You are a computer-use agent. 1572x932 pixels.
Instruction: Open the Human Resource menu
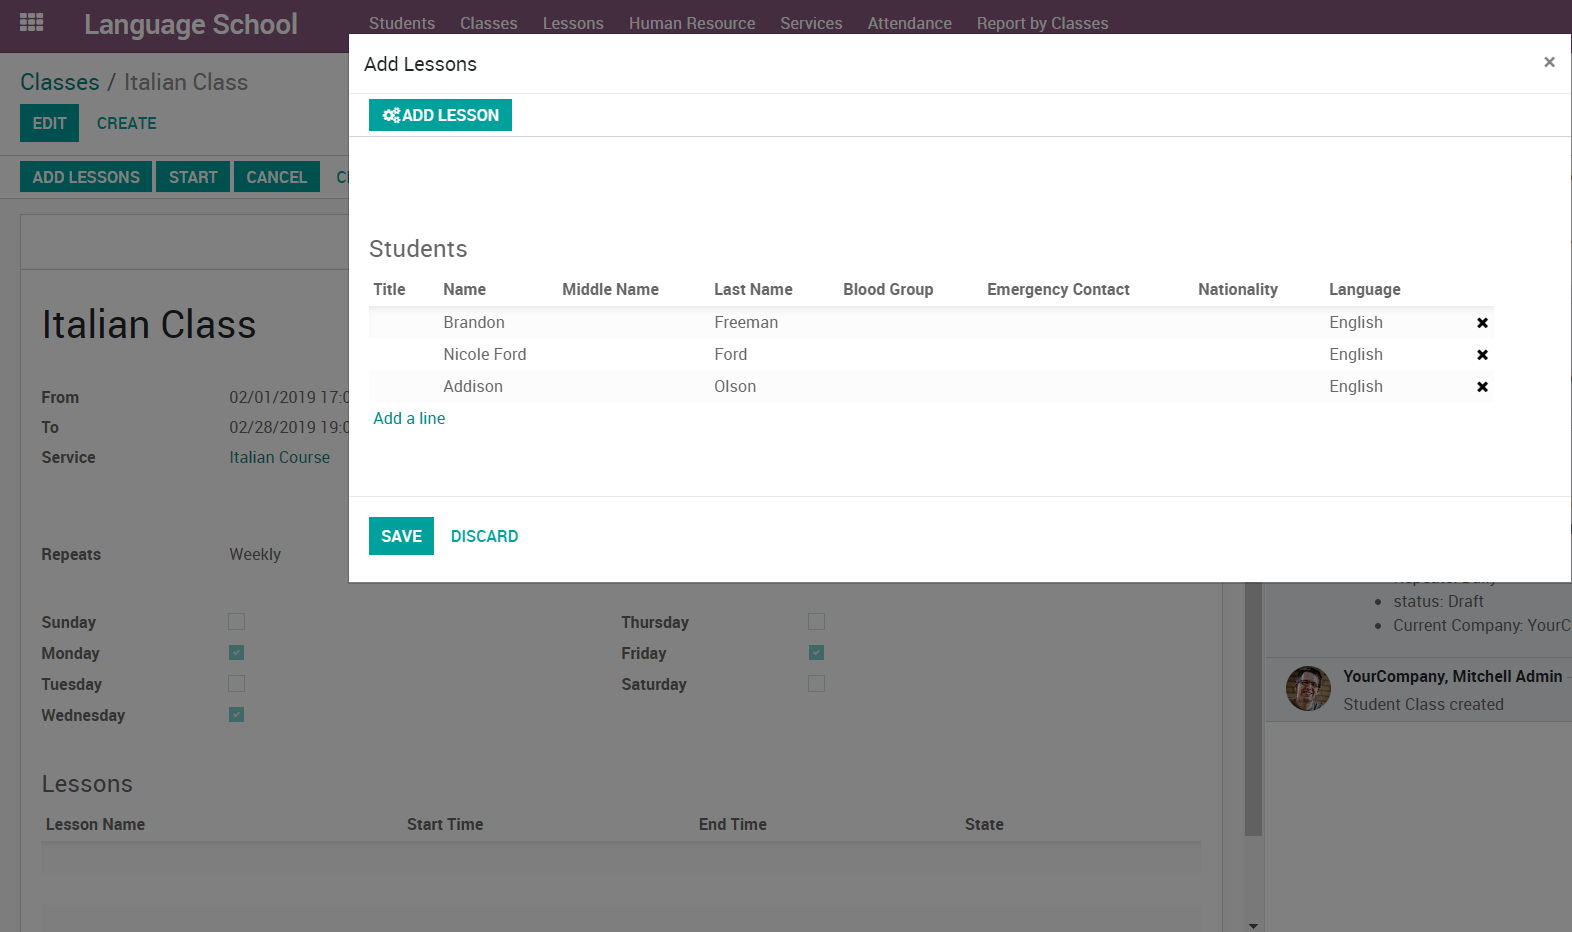coord(691,23)
